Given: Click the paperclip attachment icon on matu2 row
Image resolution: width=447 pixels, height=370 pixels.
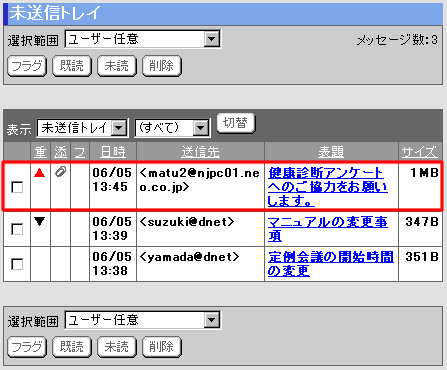Looking at the screenshot, I should 60,172.
